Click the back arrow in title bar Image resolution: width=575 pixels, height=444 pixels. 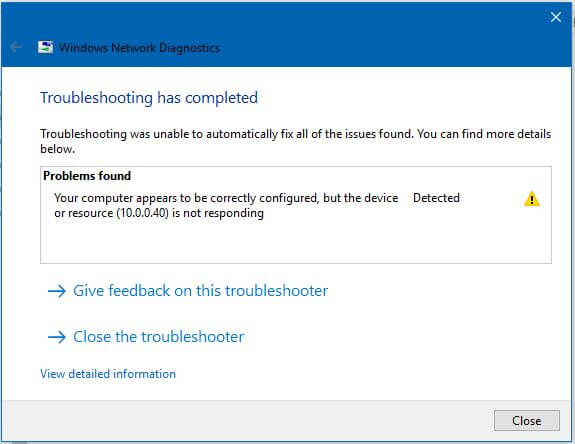(15, 47)
